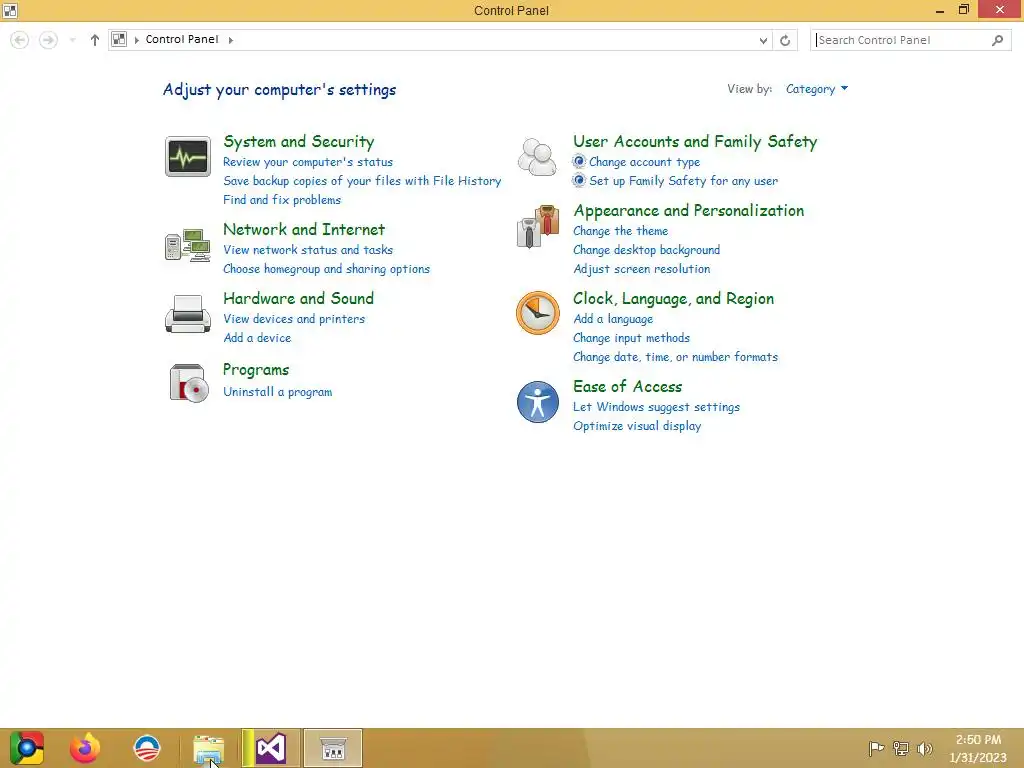Click Set up Family Safety for any user
The height and width of the screenshot is (768, 1024).
point(683,180)
